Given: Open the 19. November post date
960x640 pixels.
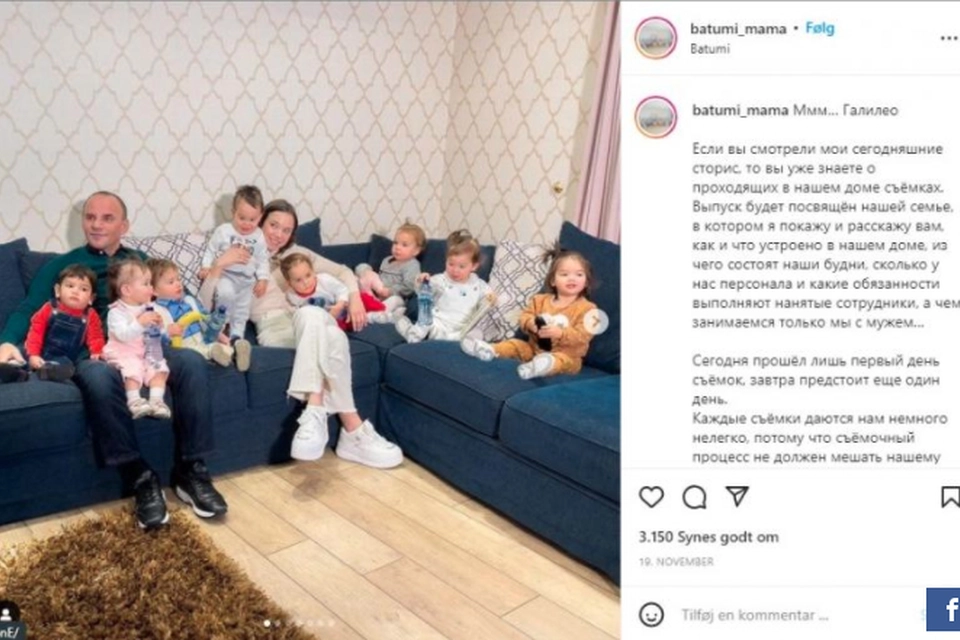Looking at the screenshot, I should pos(676,562).
